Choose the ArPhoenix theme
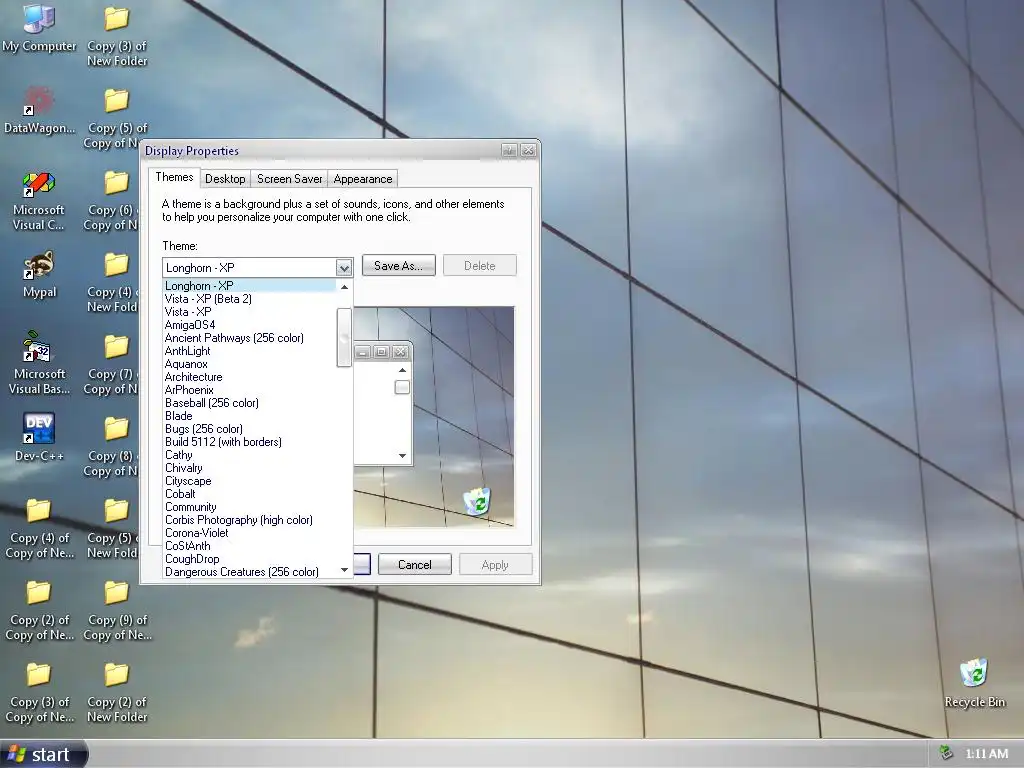The image size is (1024, 768). pyautogui.click(x=249, y=390)
